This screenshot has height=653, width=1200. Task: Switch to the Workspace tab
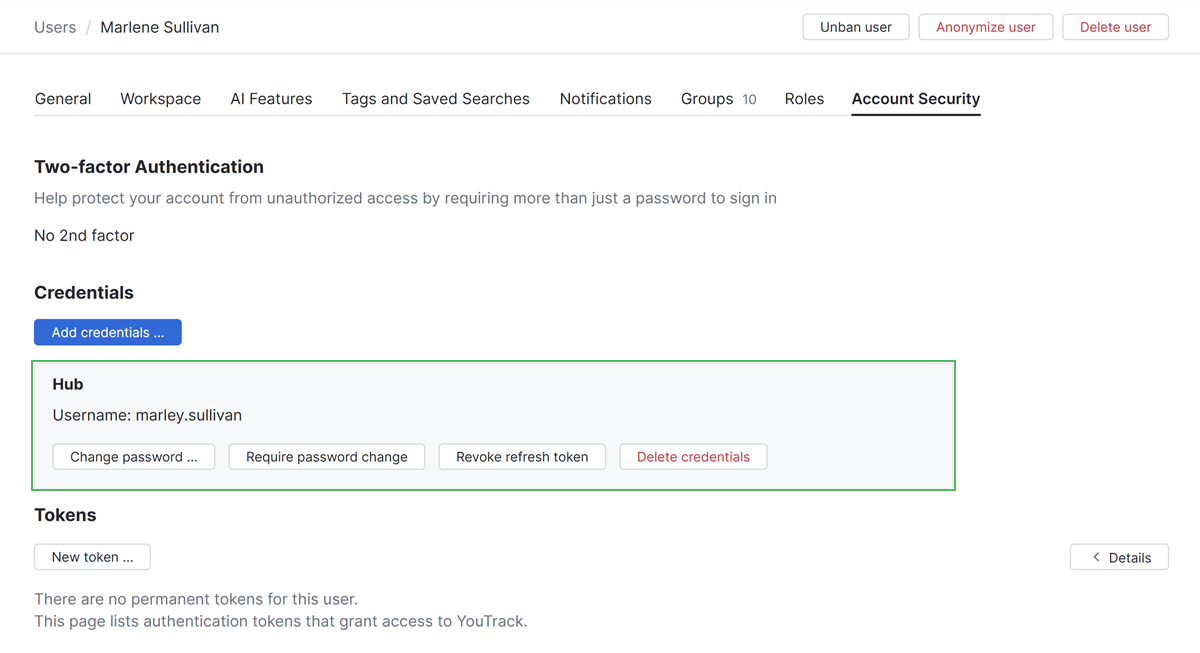tap(160, 99)
